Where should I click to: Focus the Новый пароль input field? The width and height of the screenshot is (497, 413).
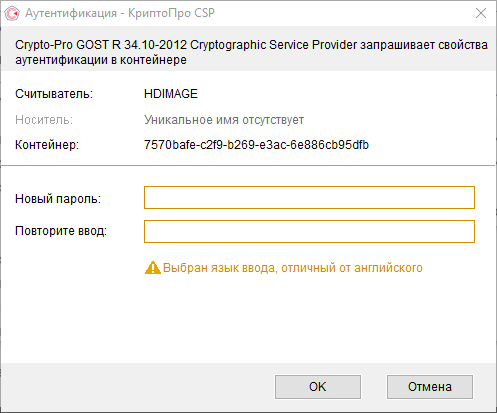pyautogui.click(x=309, y=198)
